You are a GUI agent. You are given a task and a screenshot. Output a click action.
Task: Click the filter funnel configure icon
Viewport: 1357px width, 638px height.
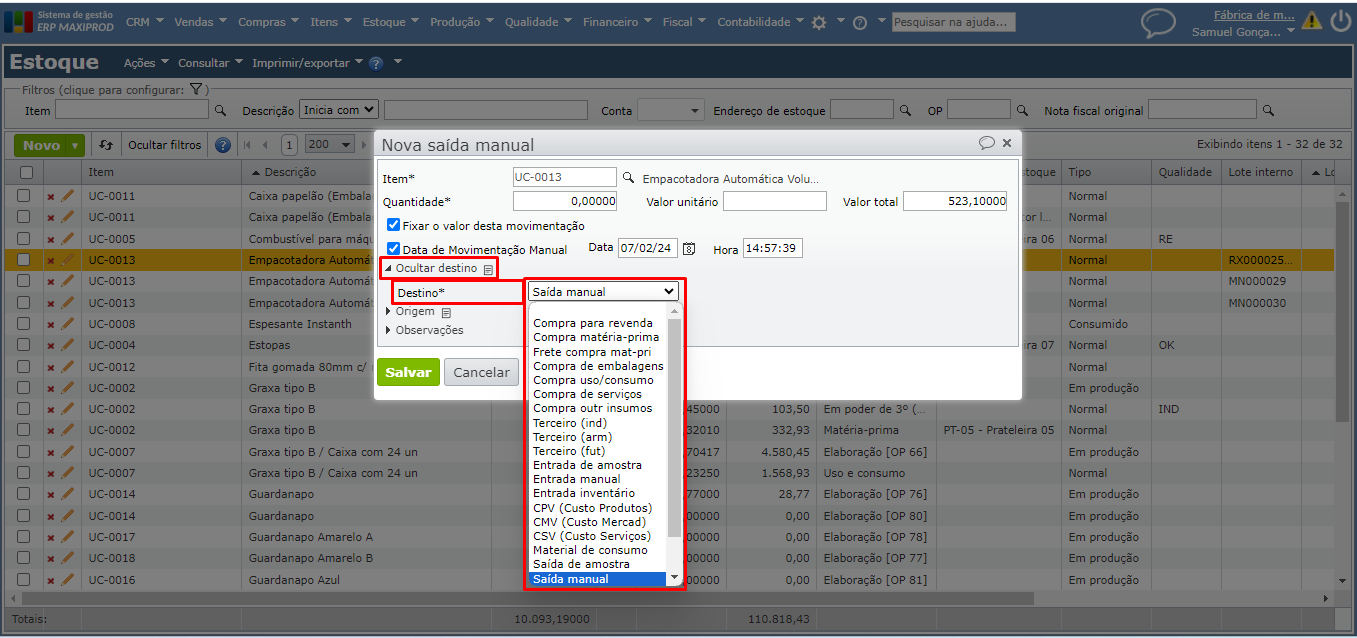tap(197, 90)
